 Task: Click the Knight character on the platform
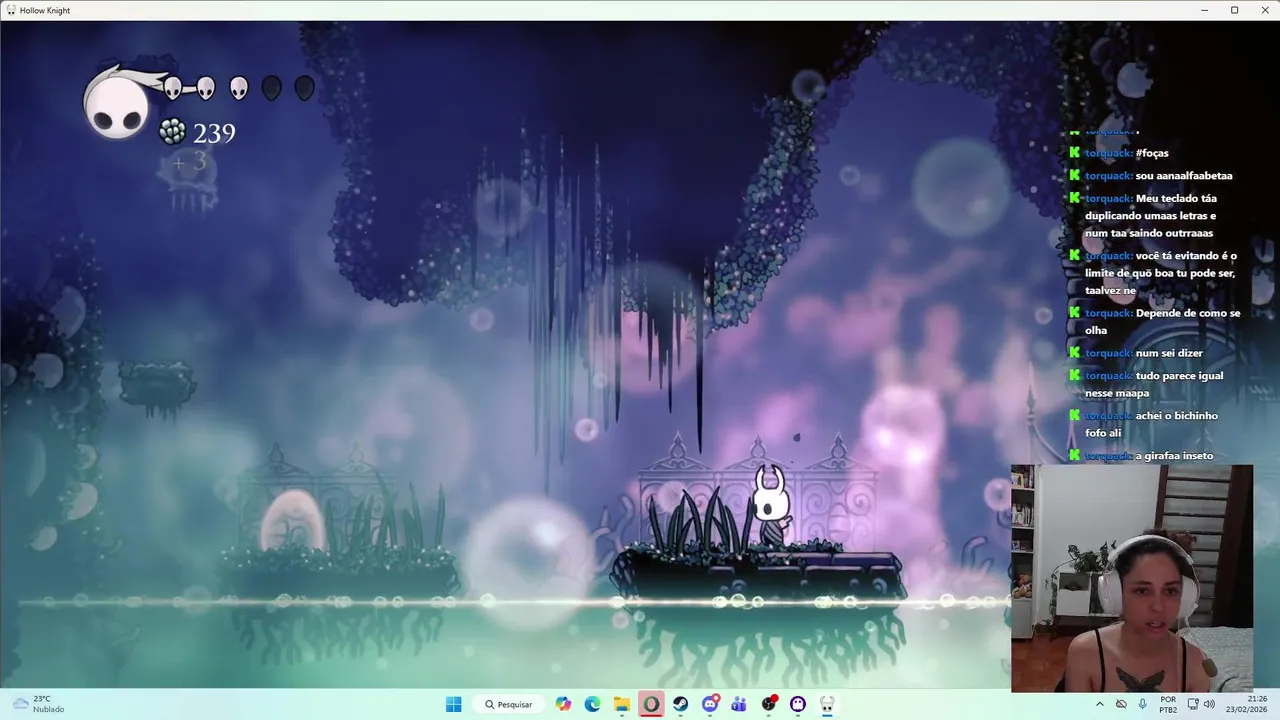click(x=770, y=507)
